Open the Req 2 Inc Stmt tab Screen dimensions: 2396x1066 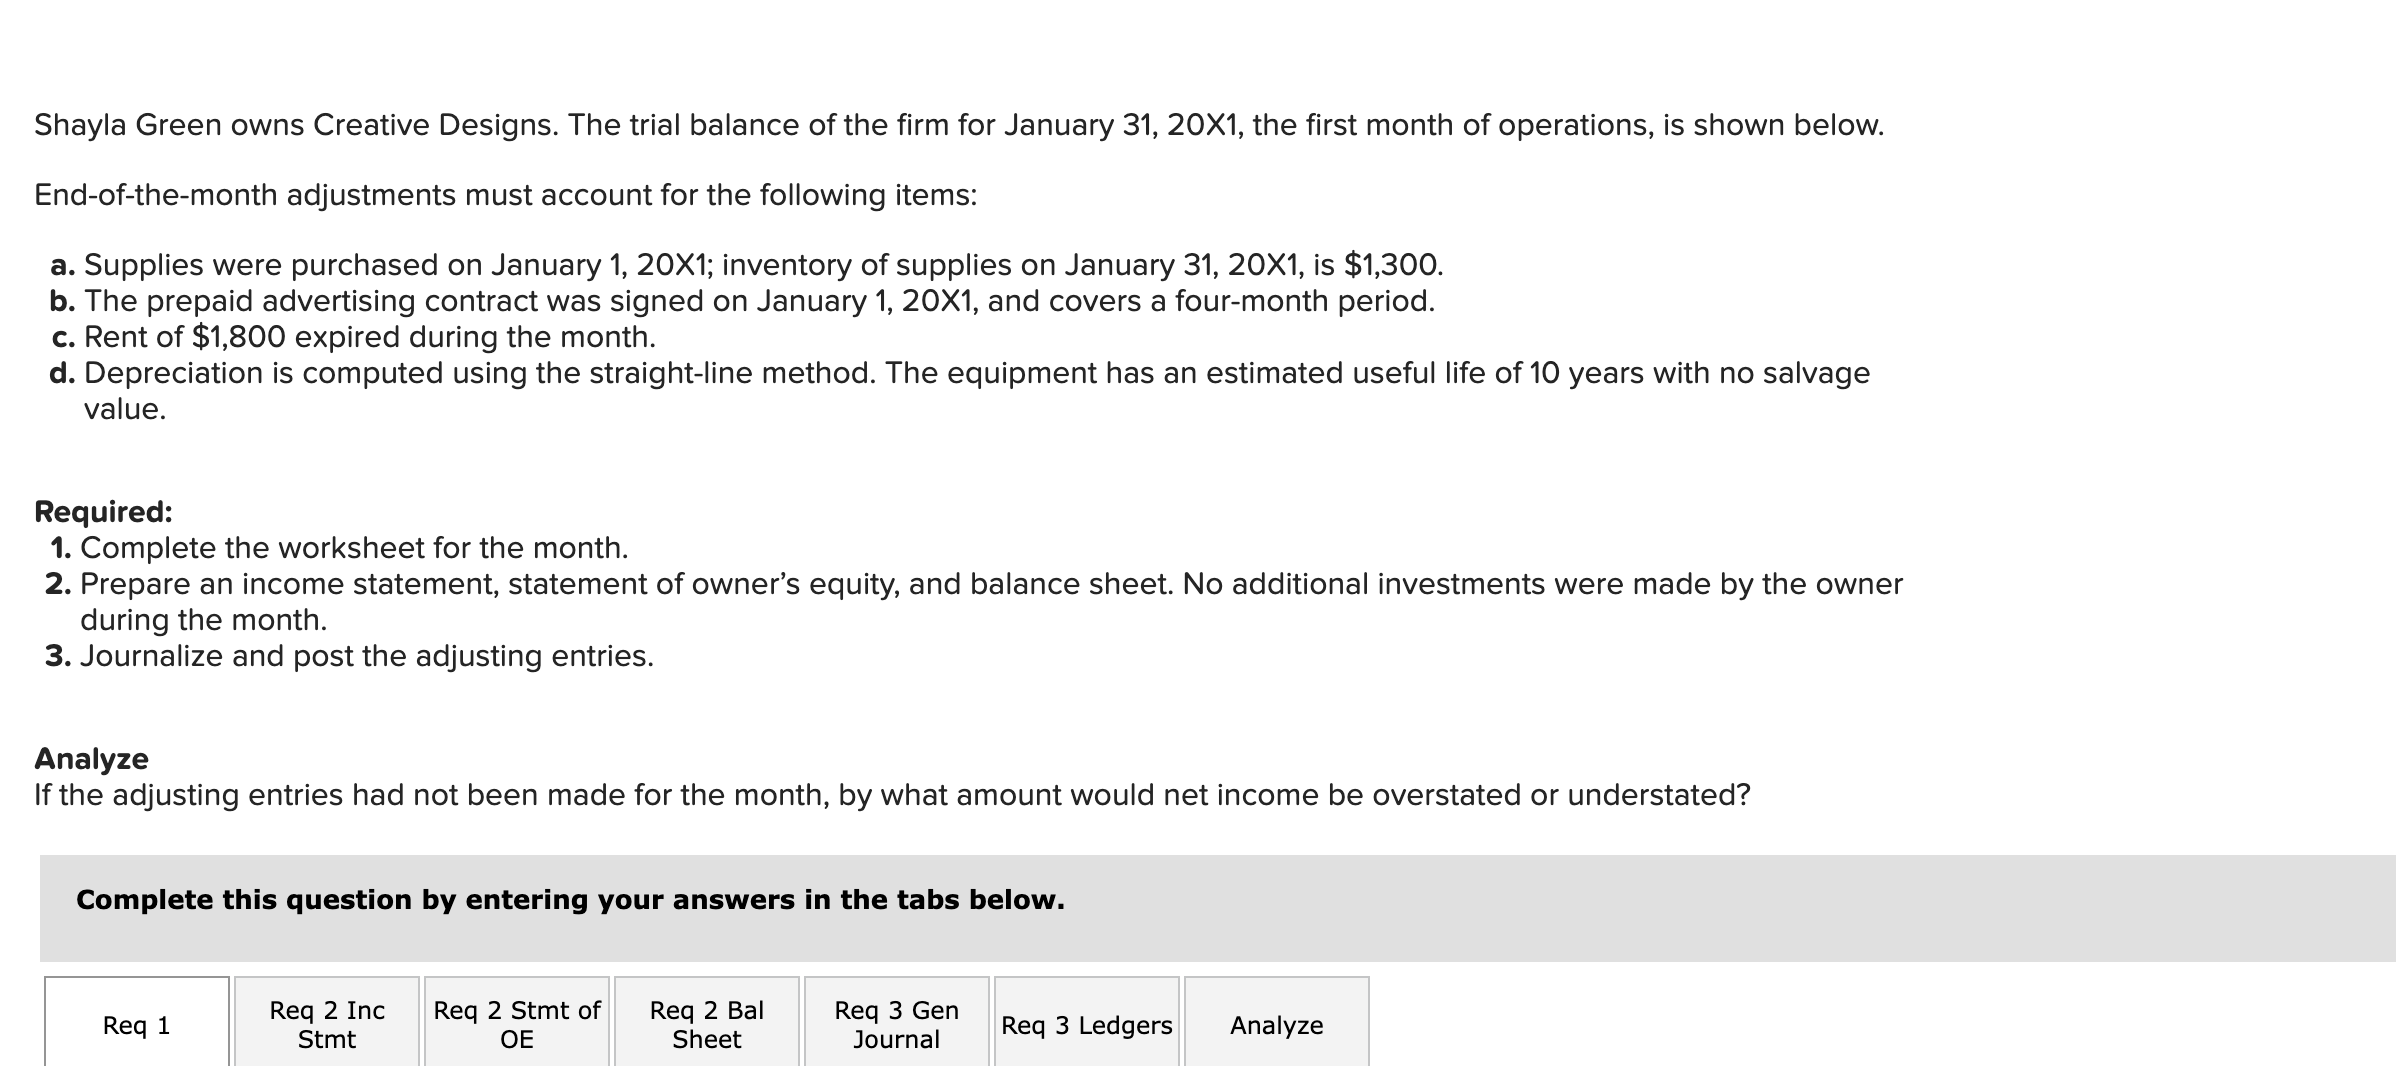(x=326, y=1023)
